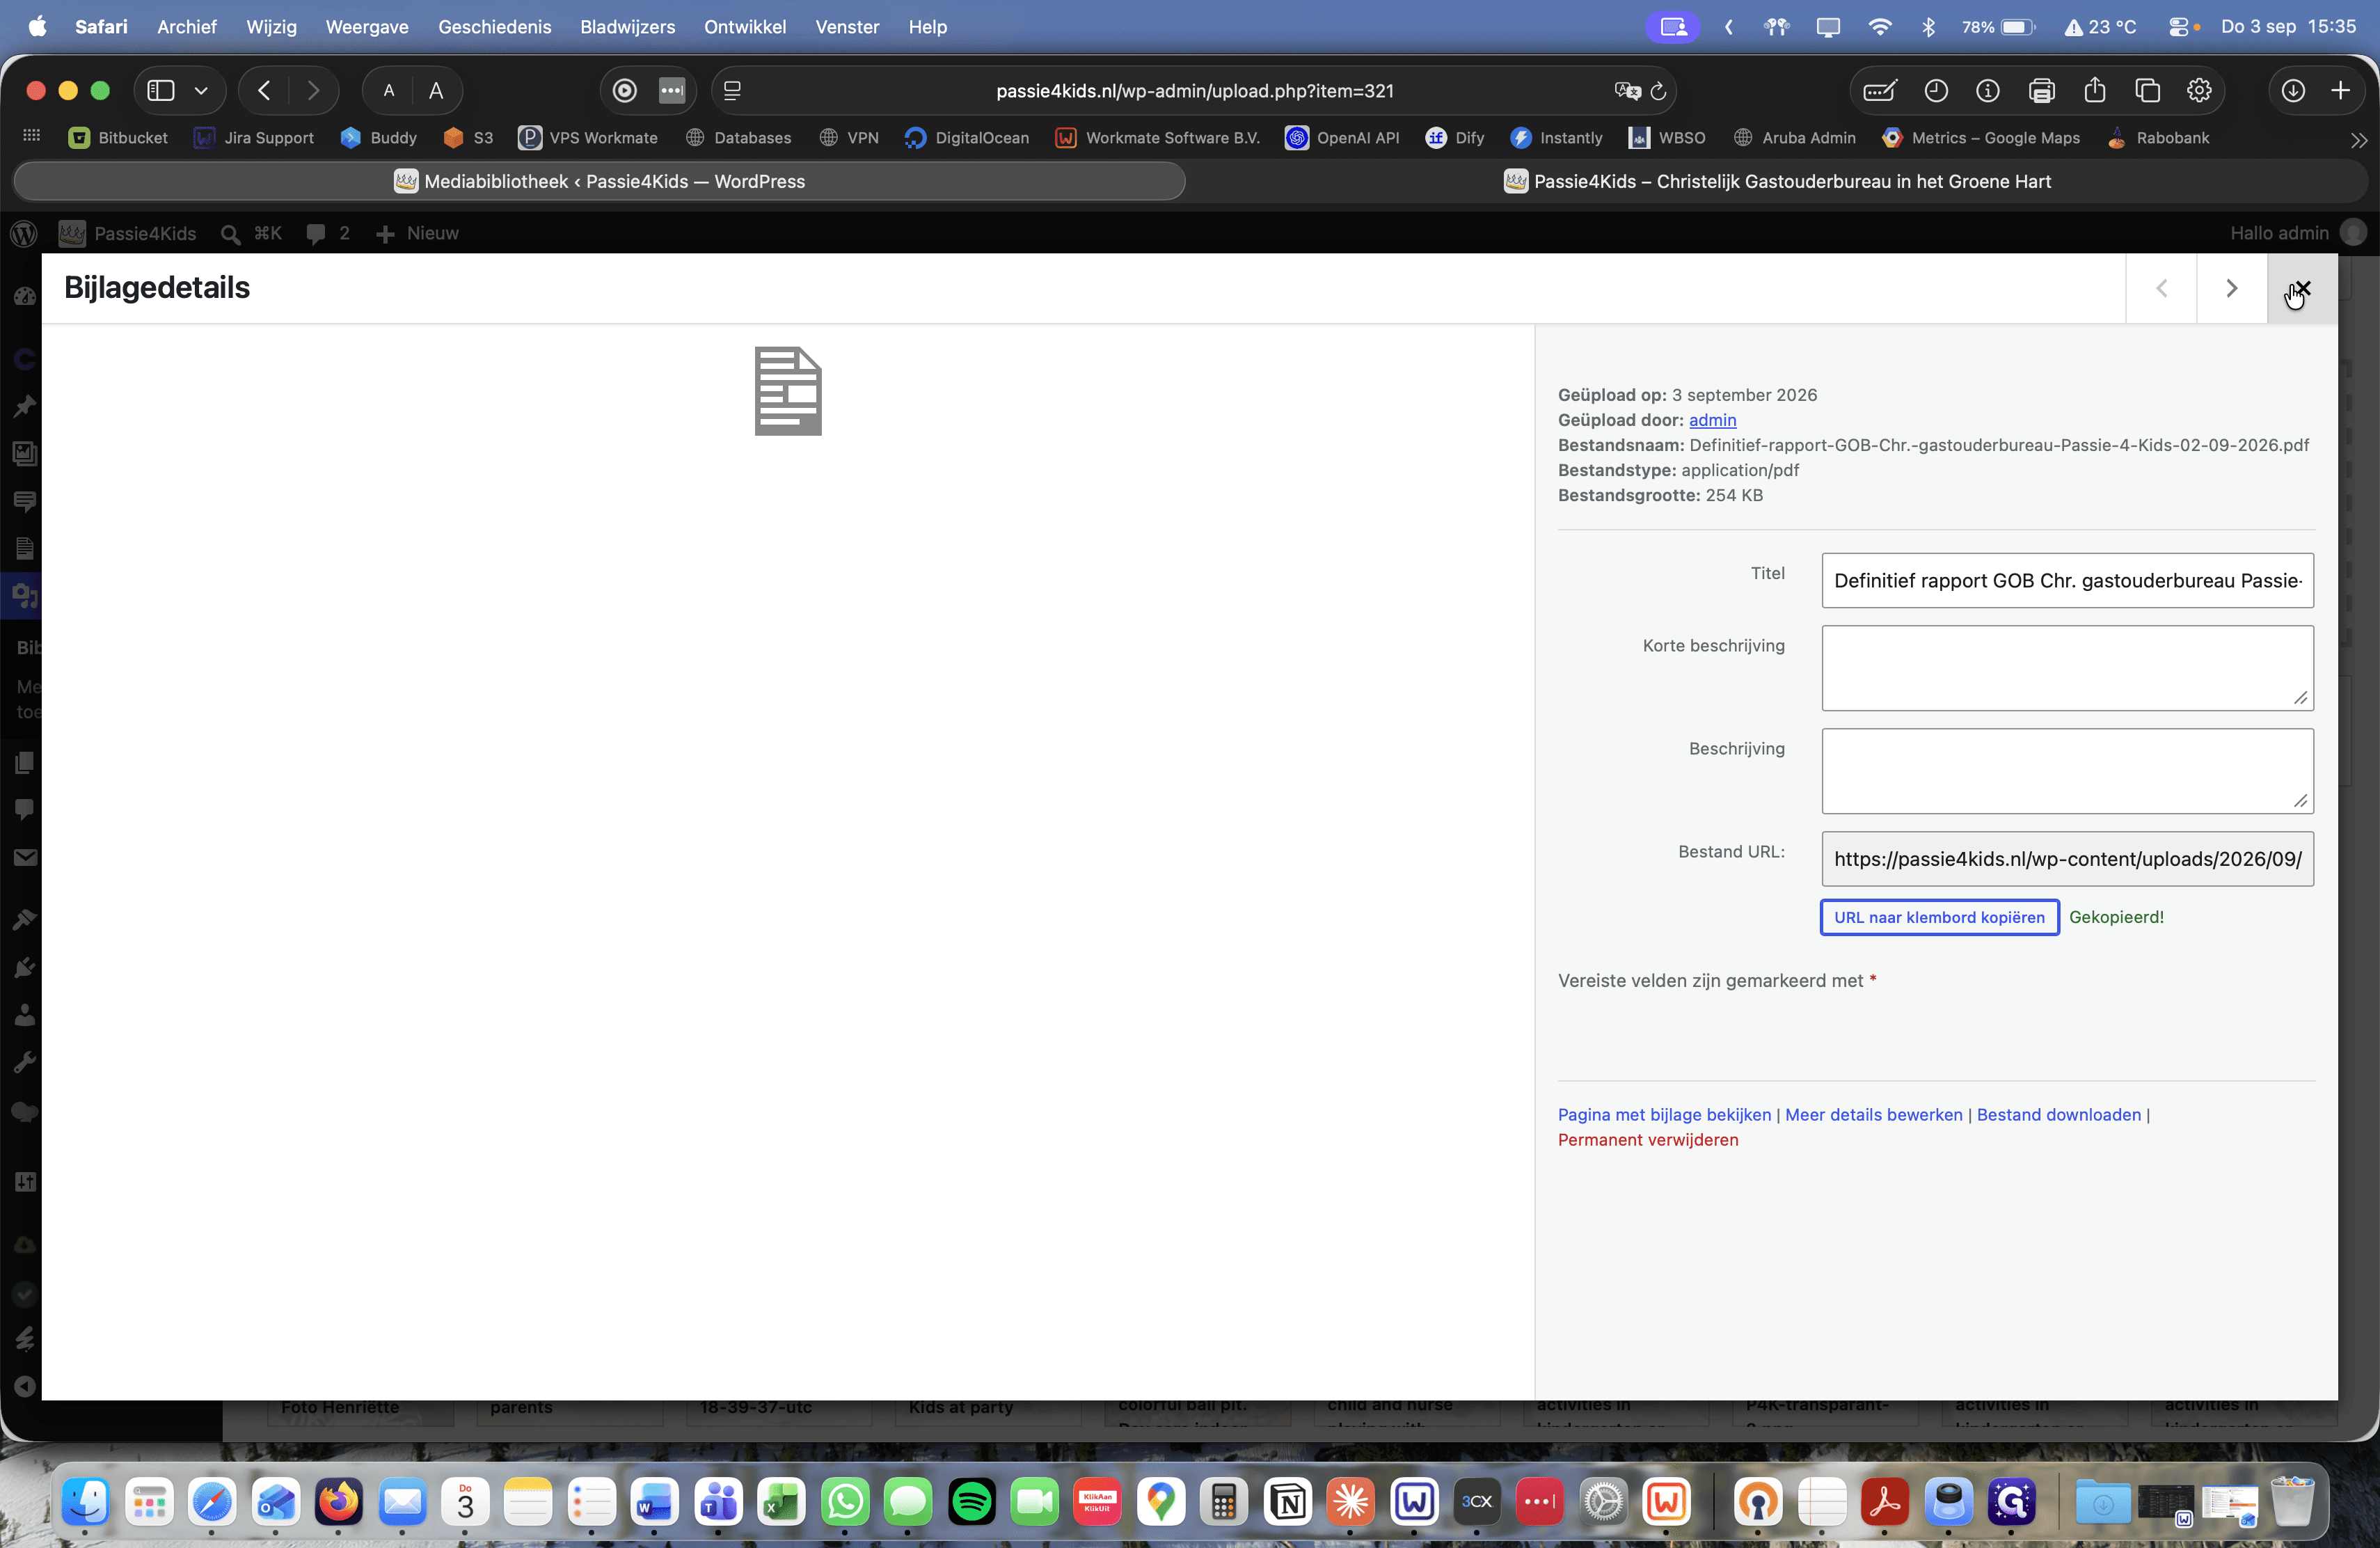The image size is (2380, 1548).
Task: Open the Geschiedenis menu
Action: pos(494,27)
